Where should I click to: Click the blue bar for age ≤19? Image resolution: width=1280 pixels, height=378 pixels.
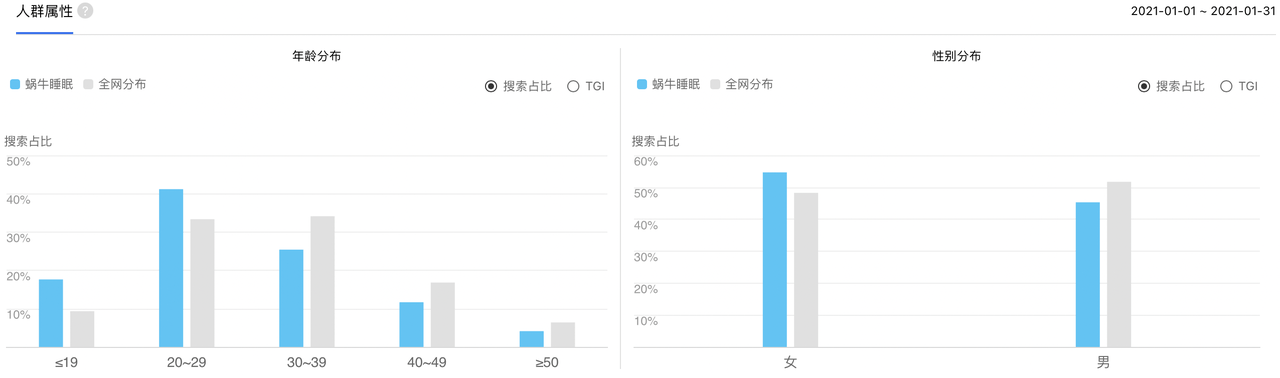coord(51,313)
